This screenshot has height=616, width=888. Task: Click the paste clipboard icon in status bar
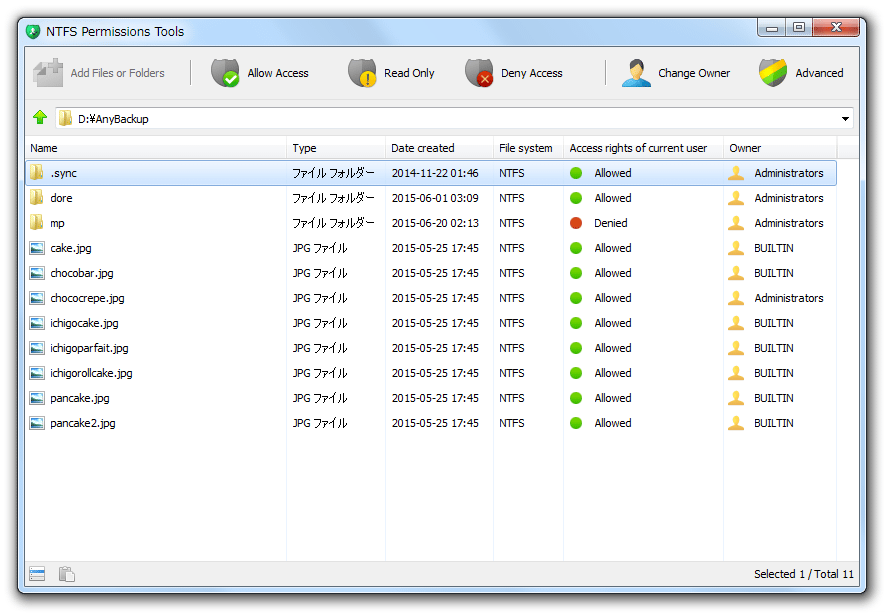[x=67, y=574]
